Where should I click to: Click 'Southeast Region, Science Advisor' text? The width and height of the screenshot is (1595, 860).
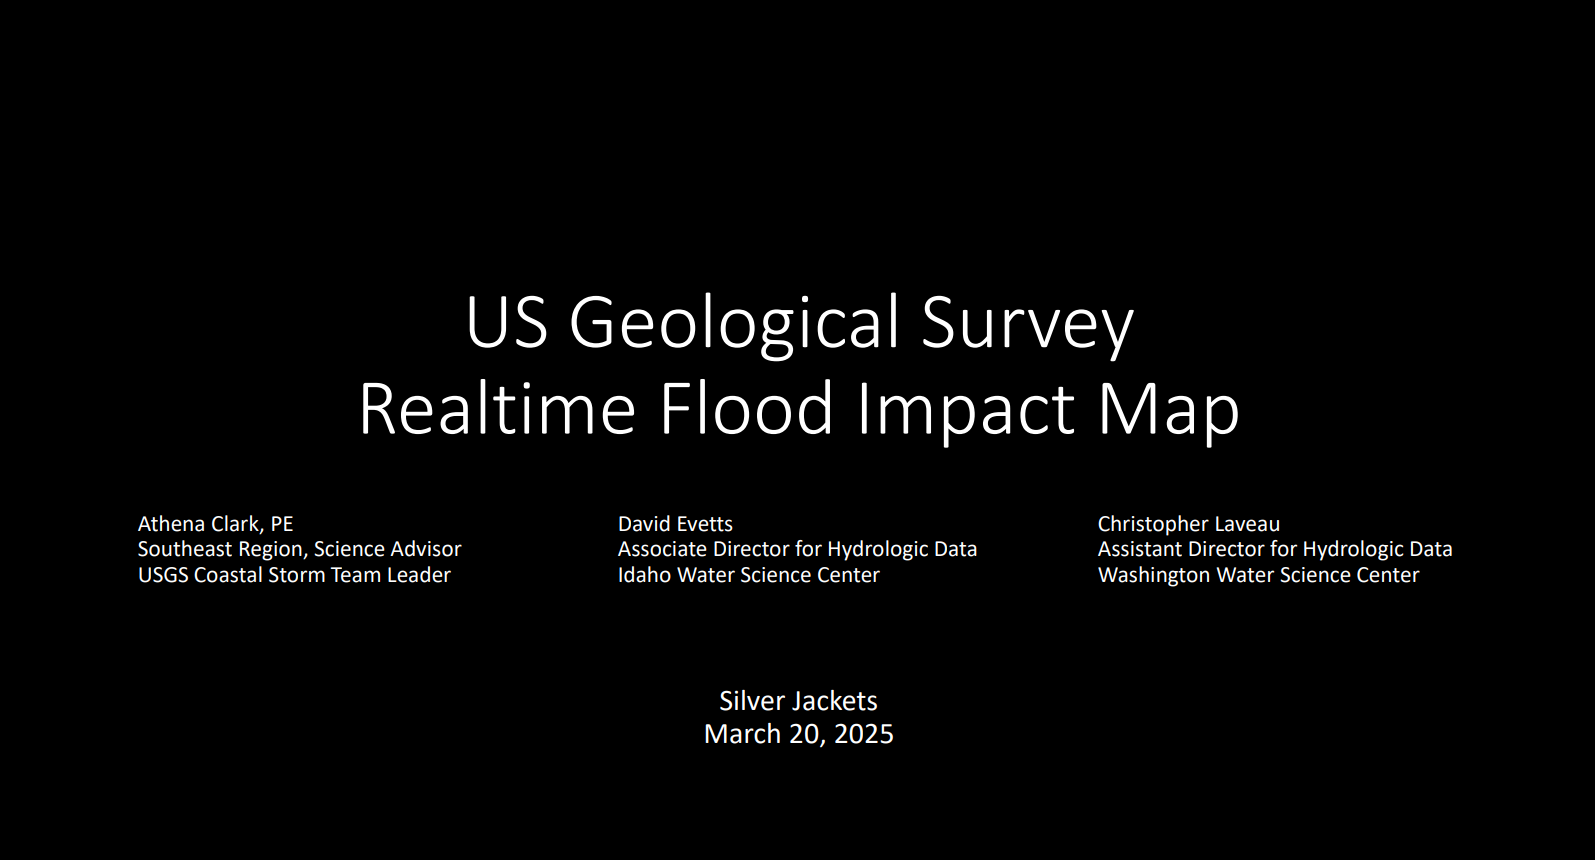click(x=299, y=549)
